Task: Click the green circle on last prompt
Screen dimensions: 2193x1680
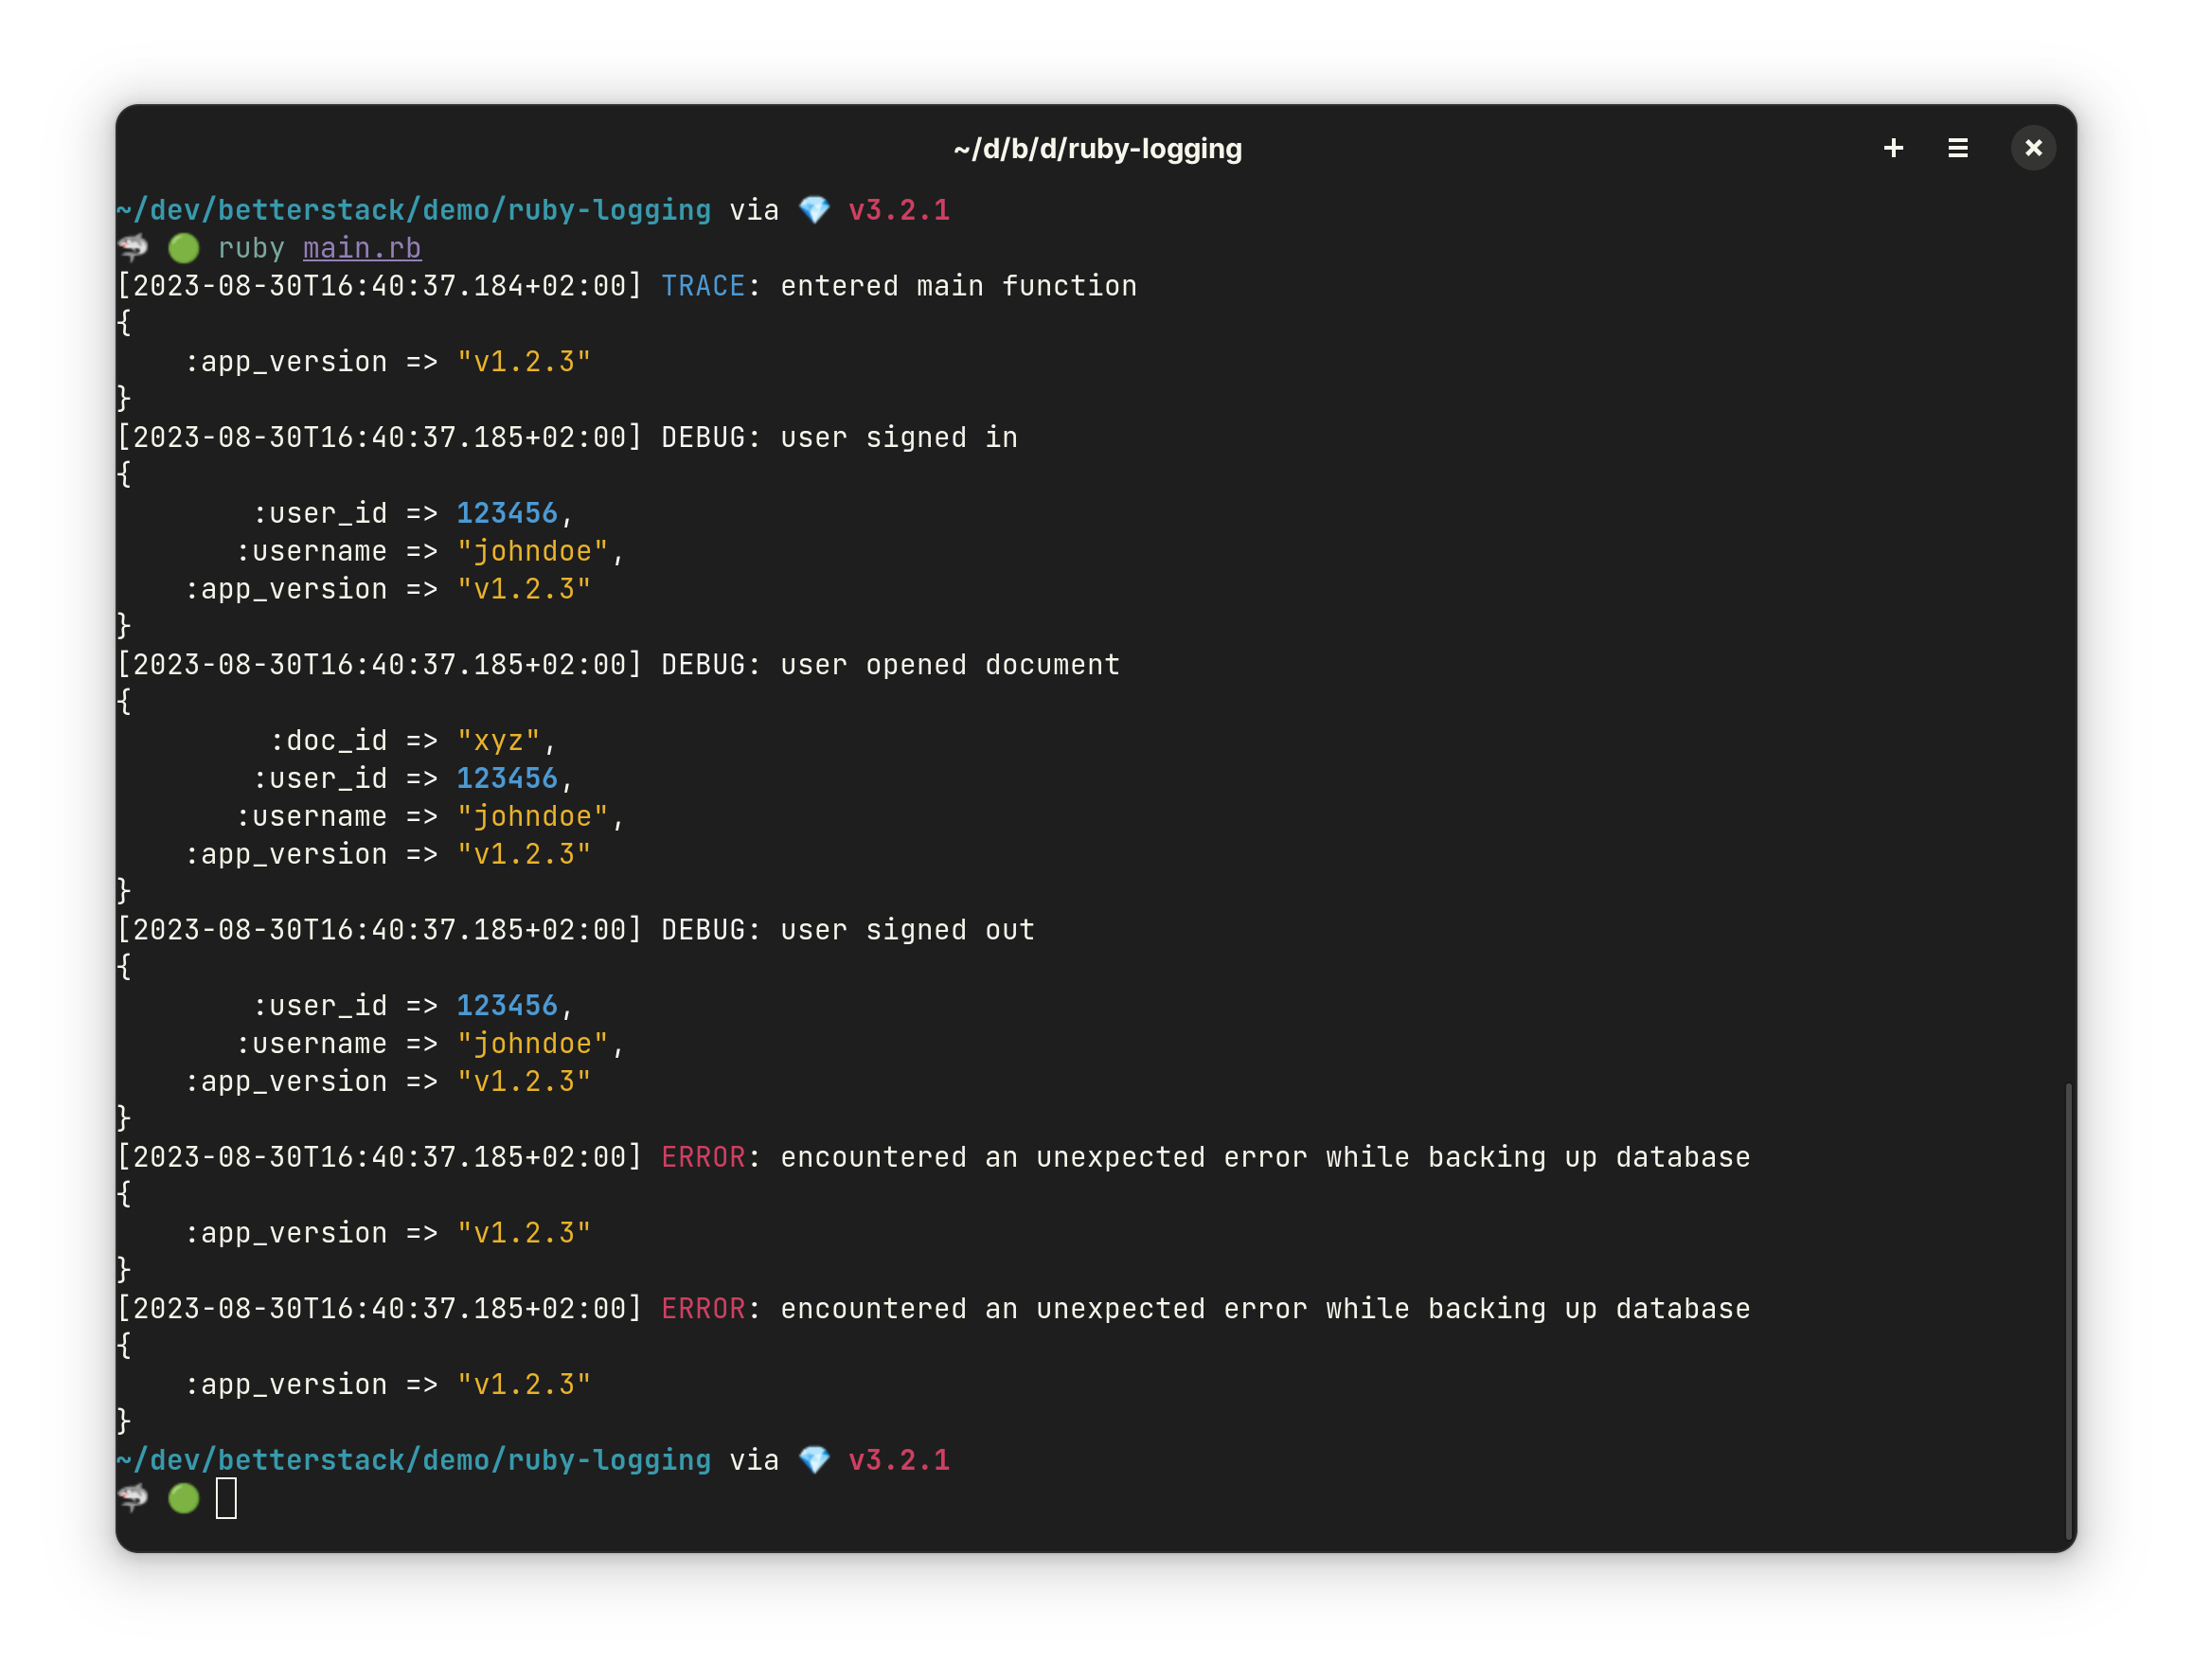Action: coord(184,1498)
